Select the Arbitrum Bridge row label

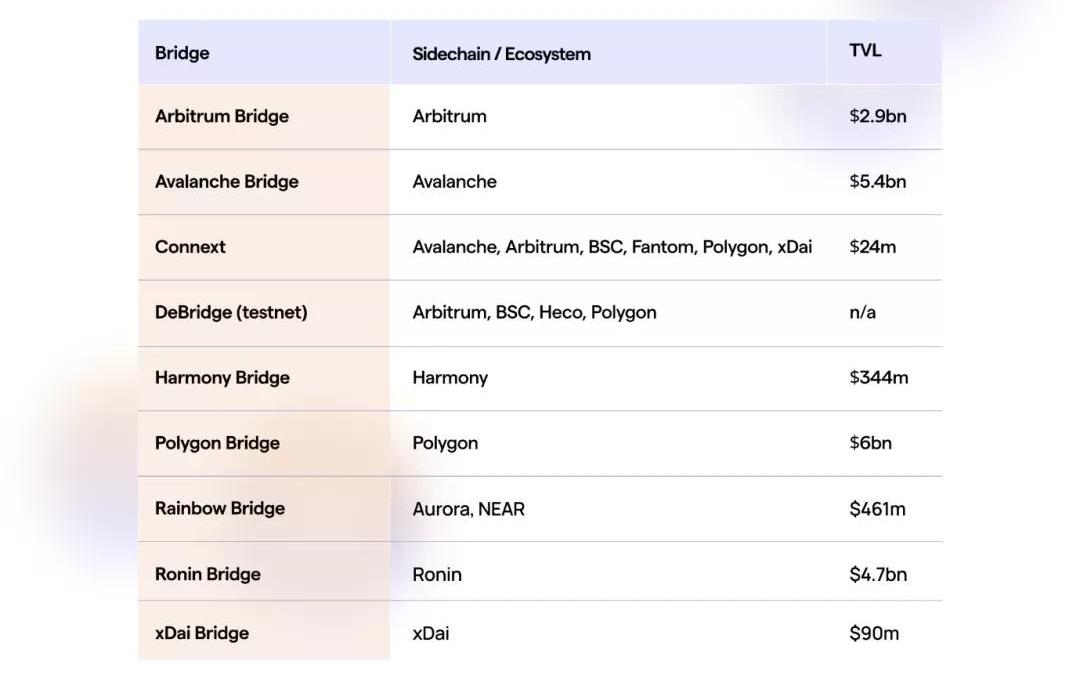[x=222, y=116]
